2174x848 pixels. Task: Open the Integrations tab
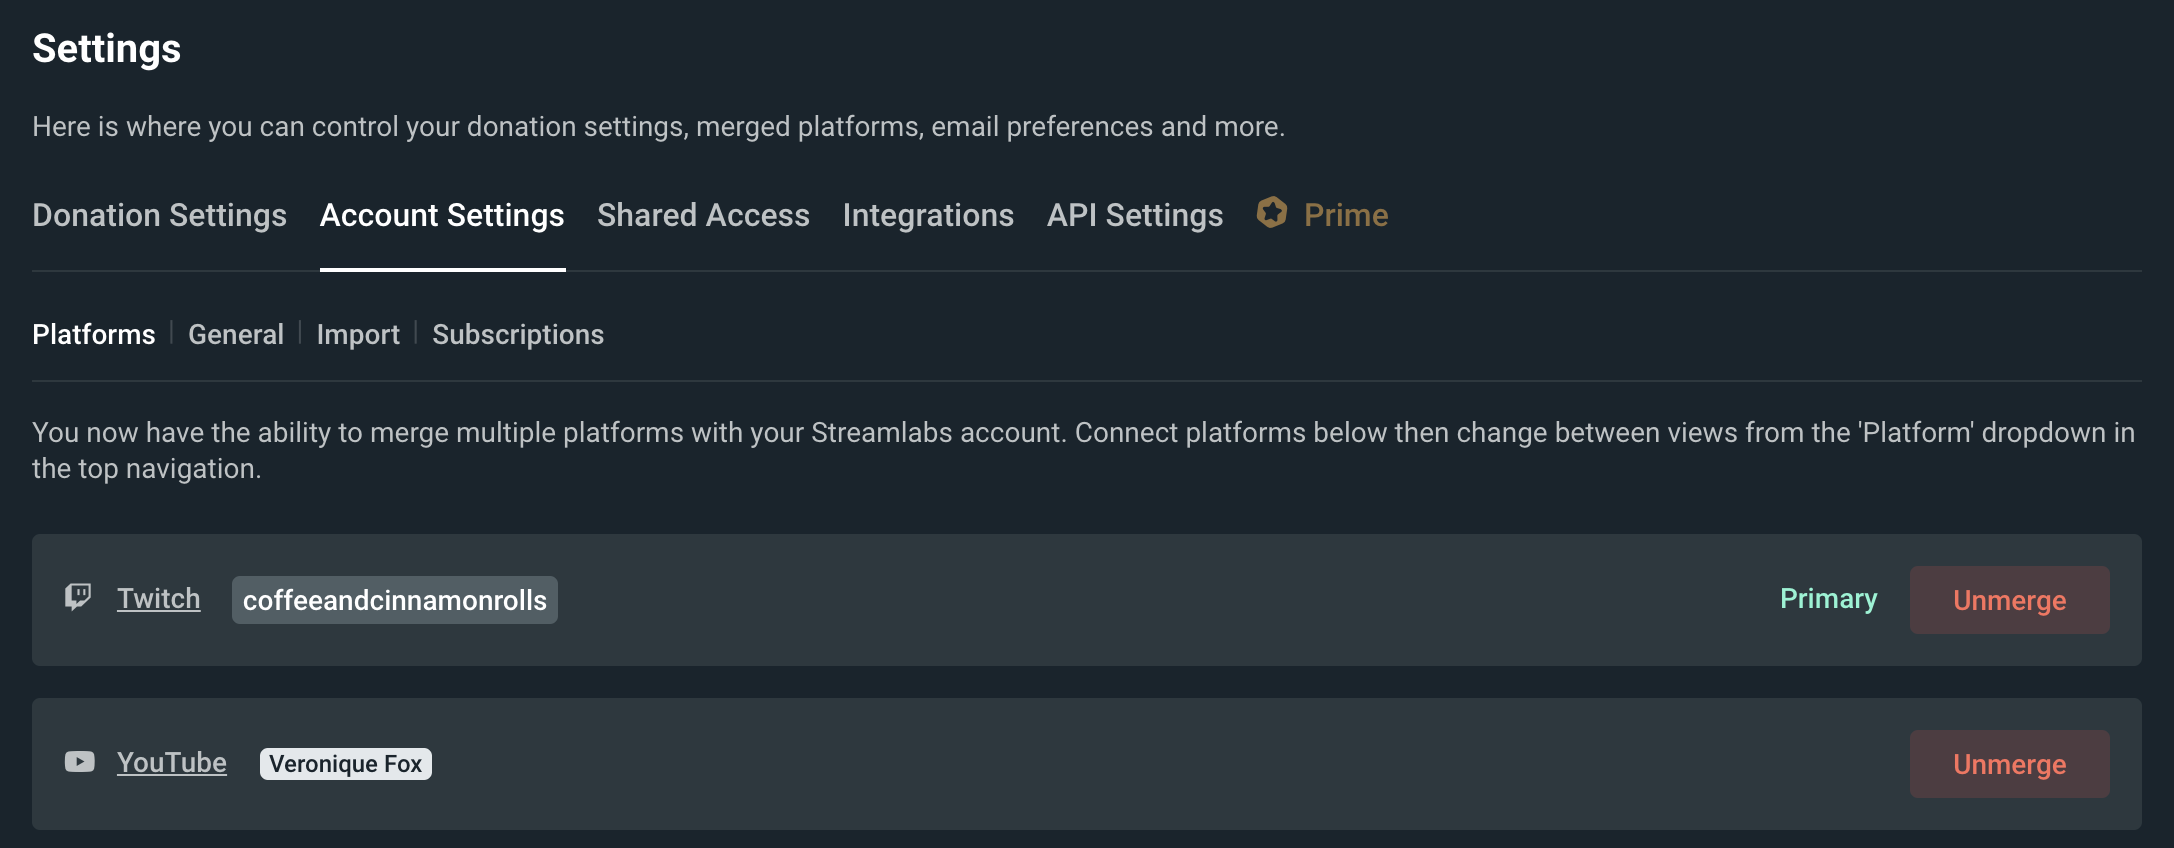click(x=928, y=215)
